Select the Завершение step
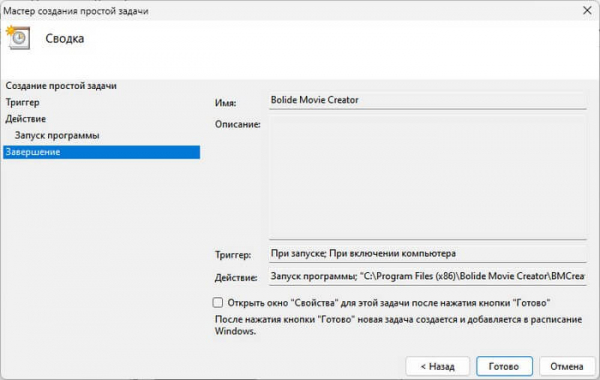The image size is (600, 380). (x=101, y=152)
